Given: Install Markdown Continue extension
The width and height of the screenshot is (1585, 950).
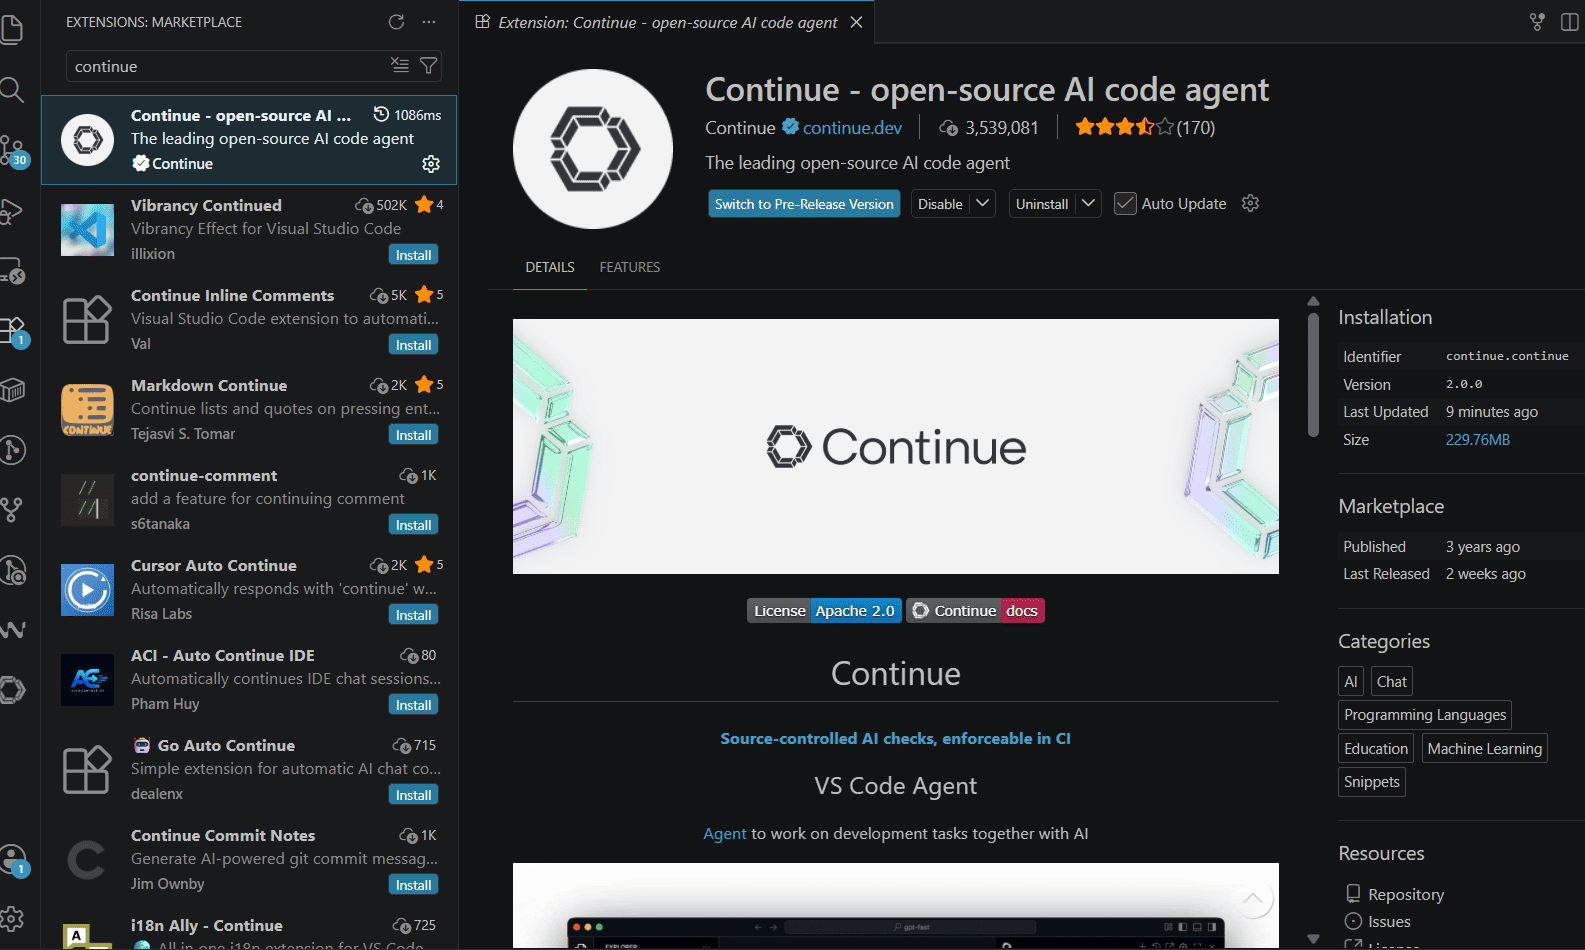Looking at the screenshot, I should (x=413, y=435).
